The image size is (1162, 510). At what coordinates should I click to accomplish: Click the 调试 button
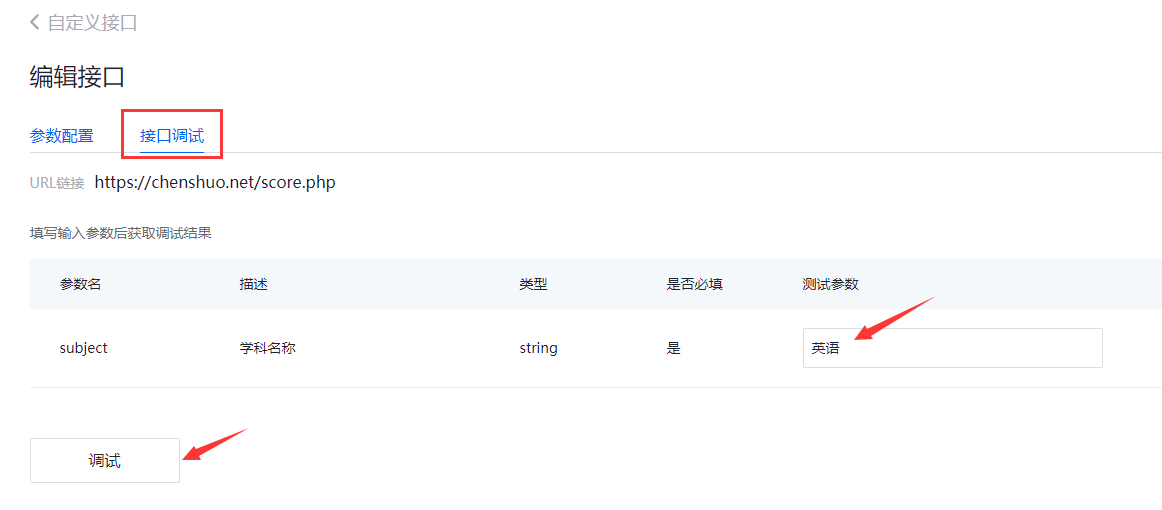click(104, 460)
